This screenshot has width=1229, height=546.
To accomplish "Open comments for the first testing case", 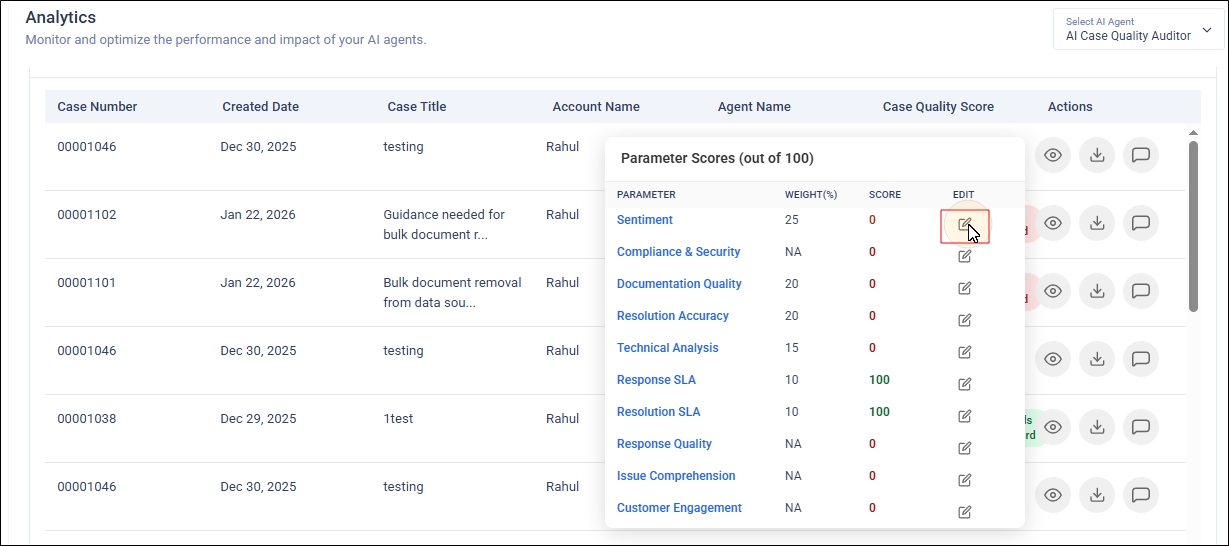I will [x=1140, y=155].
